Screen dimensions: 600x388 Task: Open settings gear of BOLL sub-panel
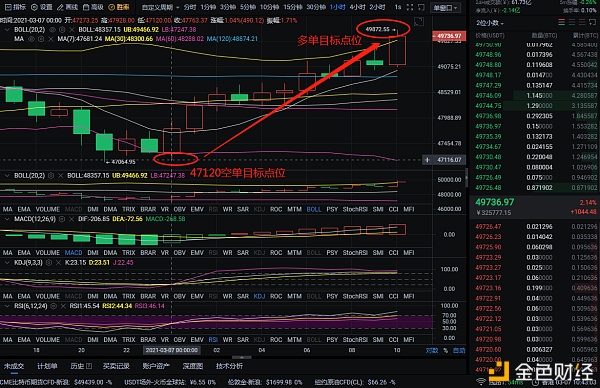point(51,175)
